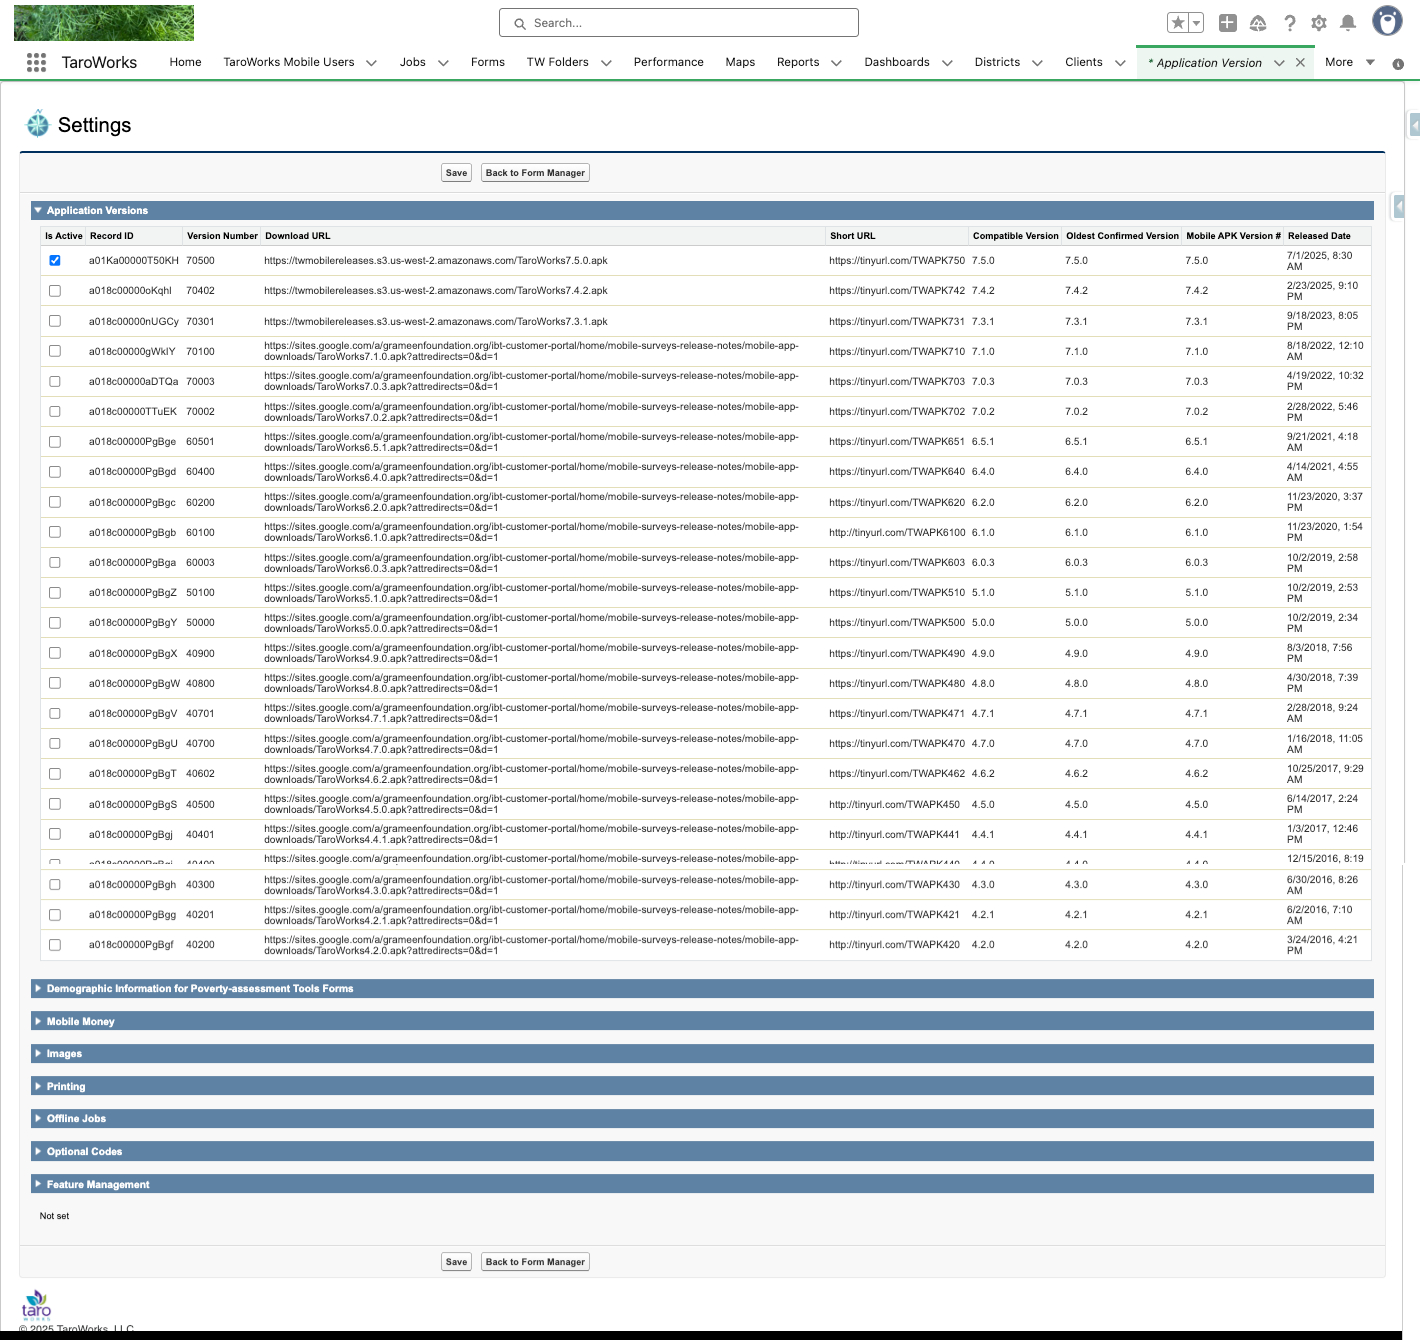The image size is (1420, 1340).
Task: Open the Favorites star icon
Action: [1178, 23]
